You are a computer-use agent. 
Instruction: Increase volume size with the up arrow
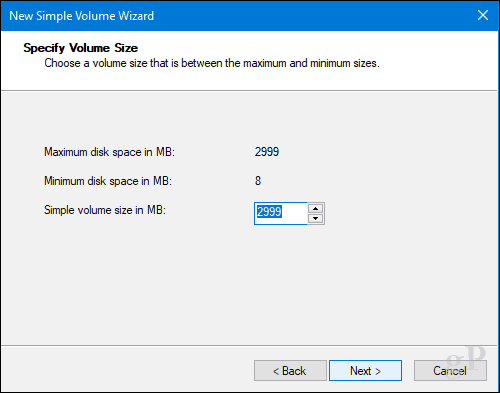pyautogui.click(x=315, y=209)
